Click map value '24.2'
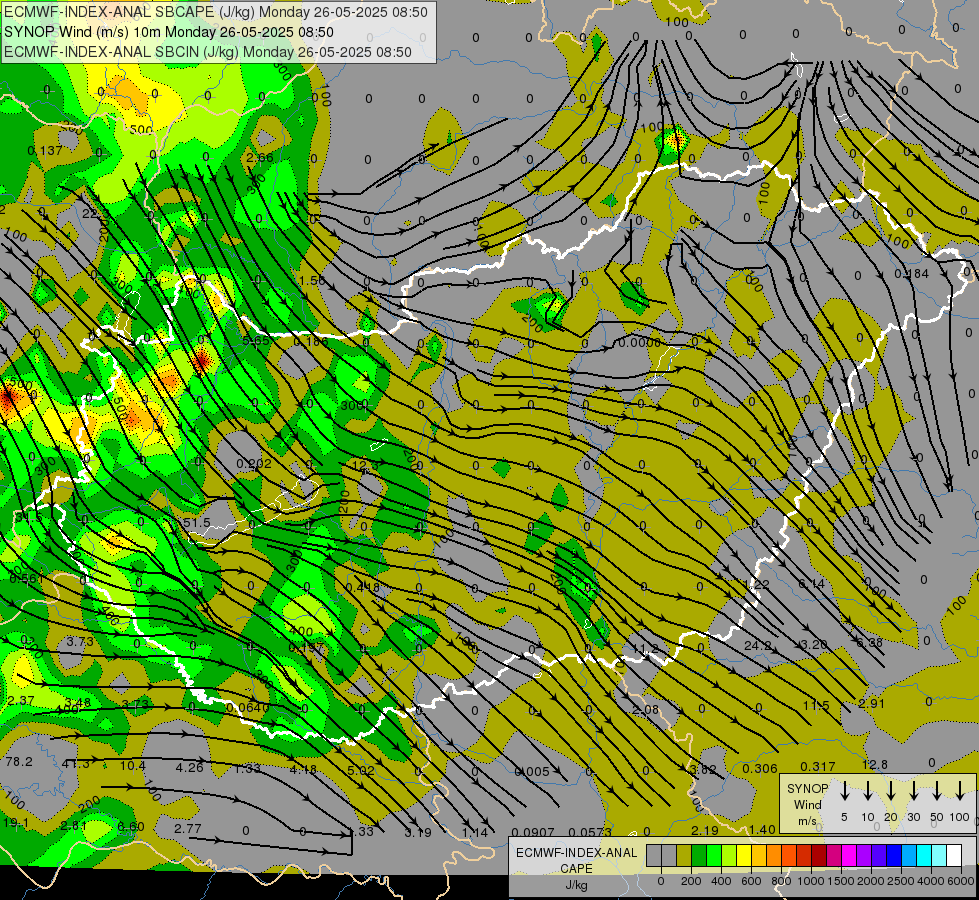The width and height of the screenshot is (979, 900). coord(757,645)
